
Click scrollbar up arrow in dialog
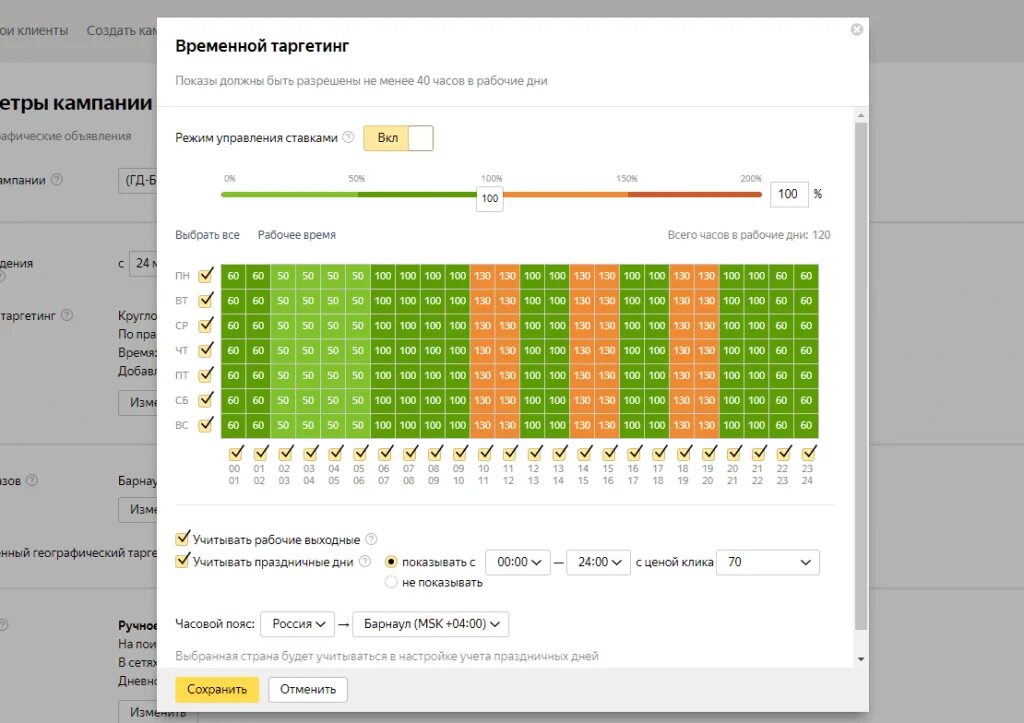[x=861, y=116]
